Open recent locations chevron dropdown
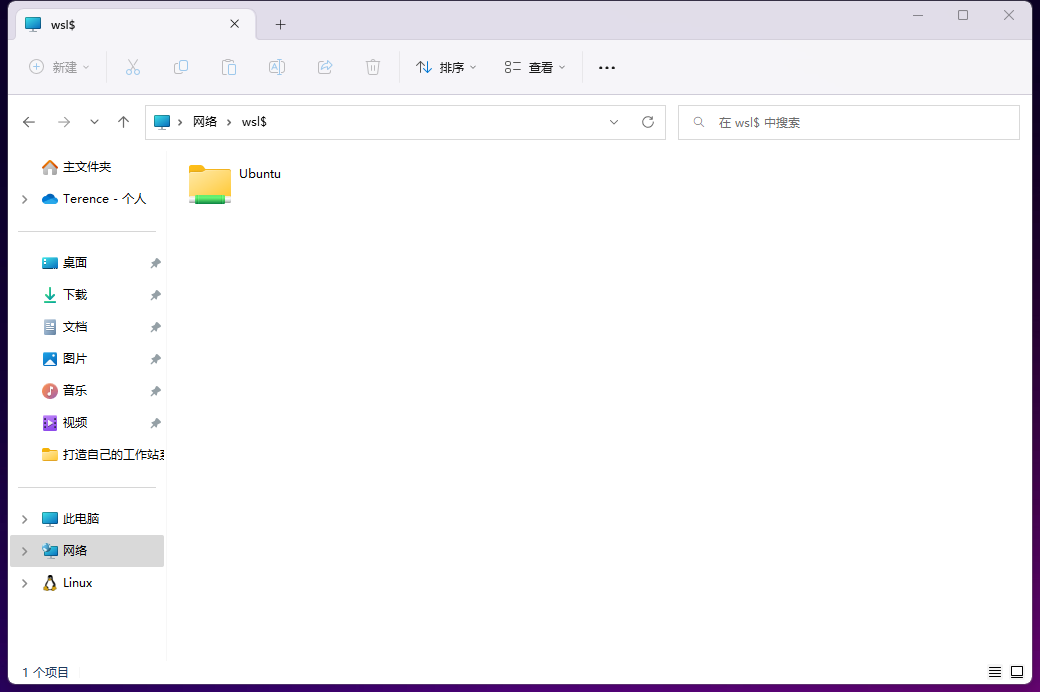The image size is (1040, 692). 94,122
